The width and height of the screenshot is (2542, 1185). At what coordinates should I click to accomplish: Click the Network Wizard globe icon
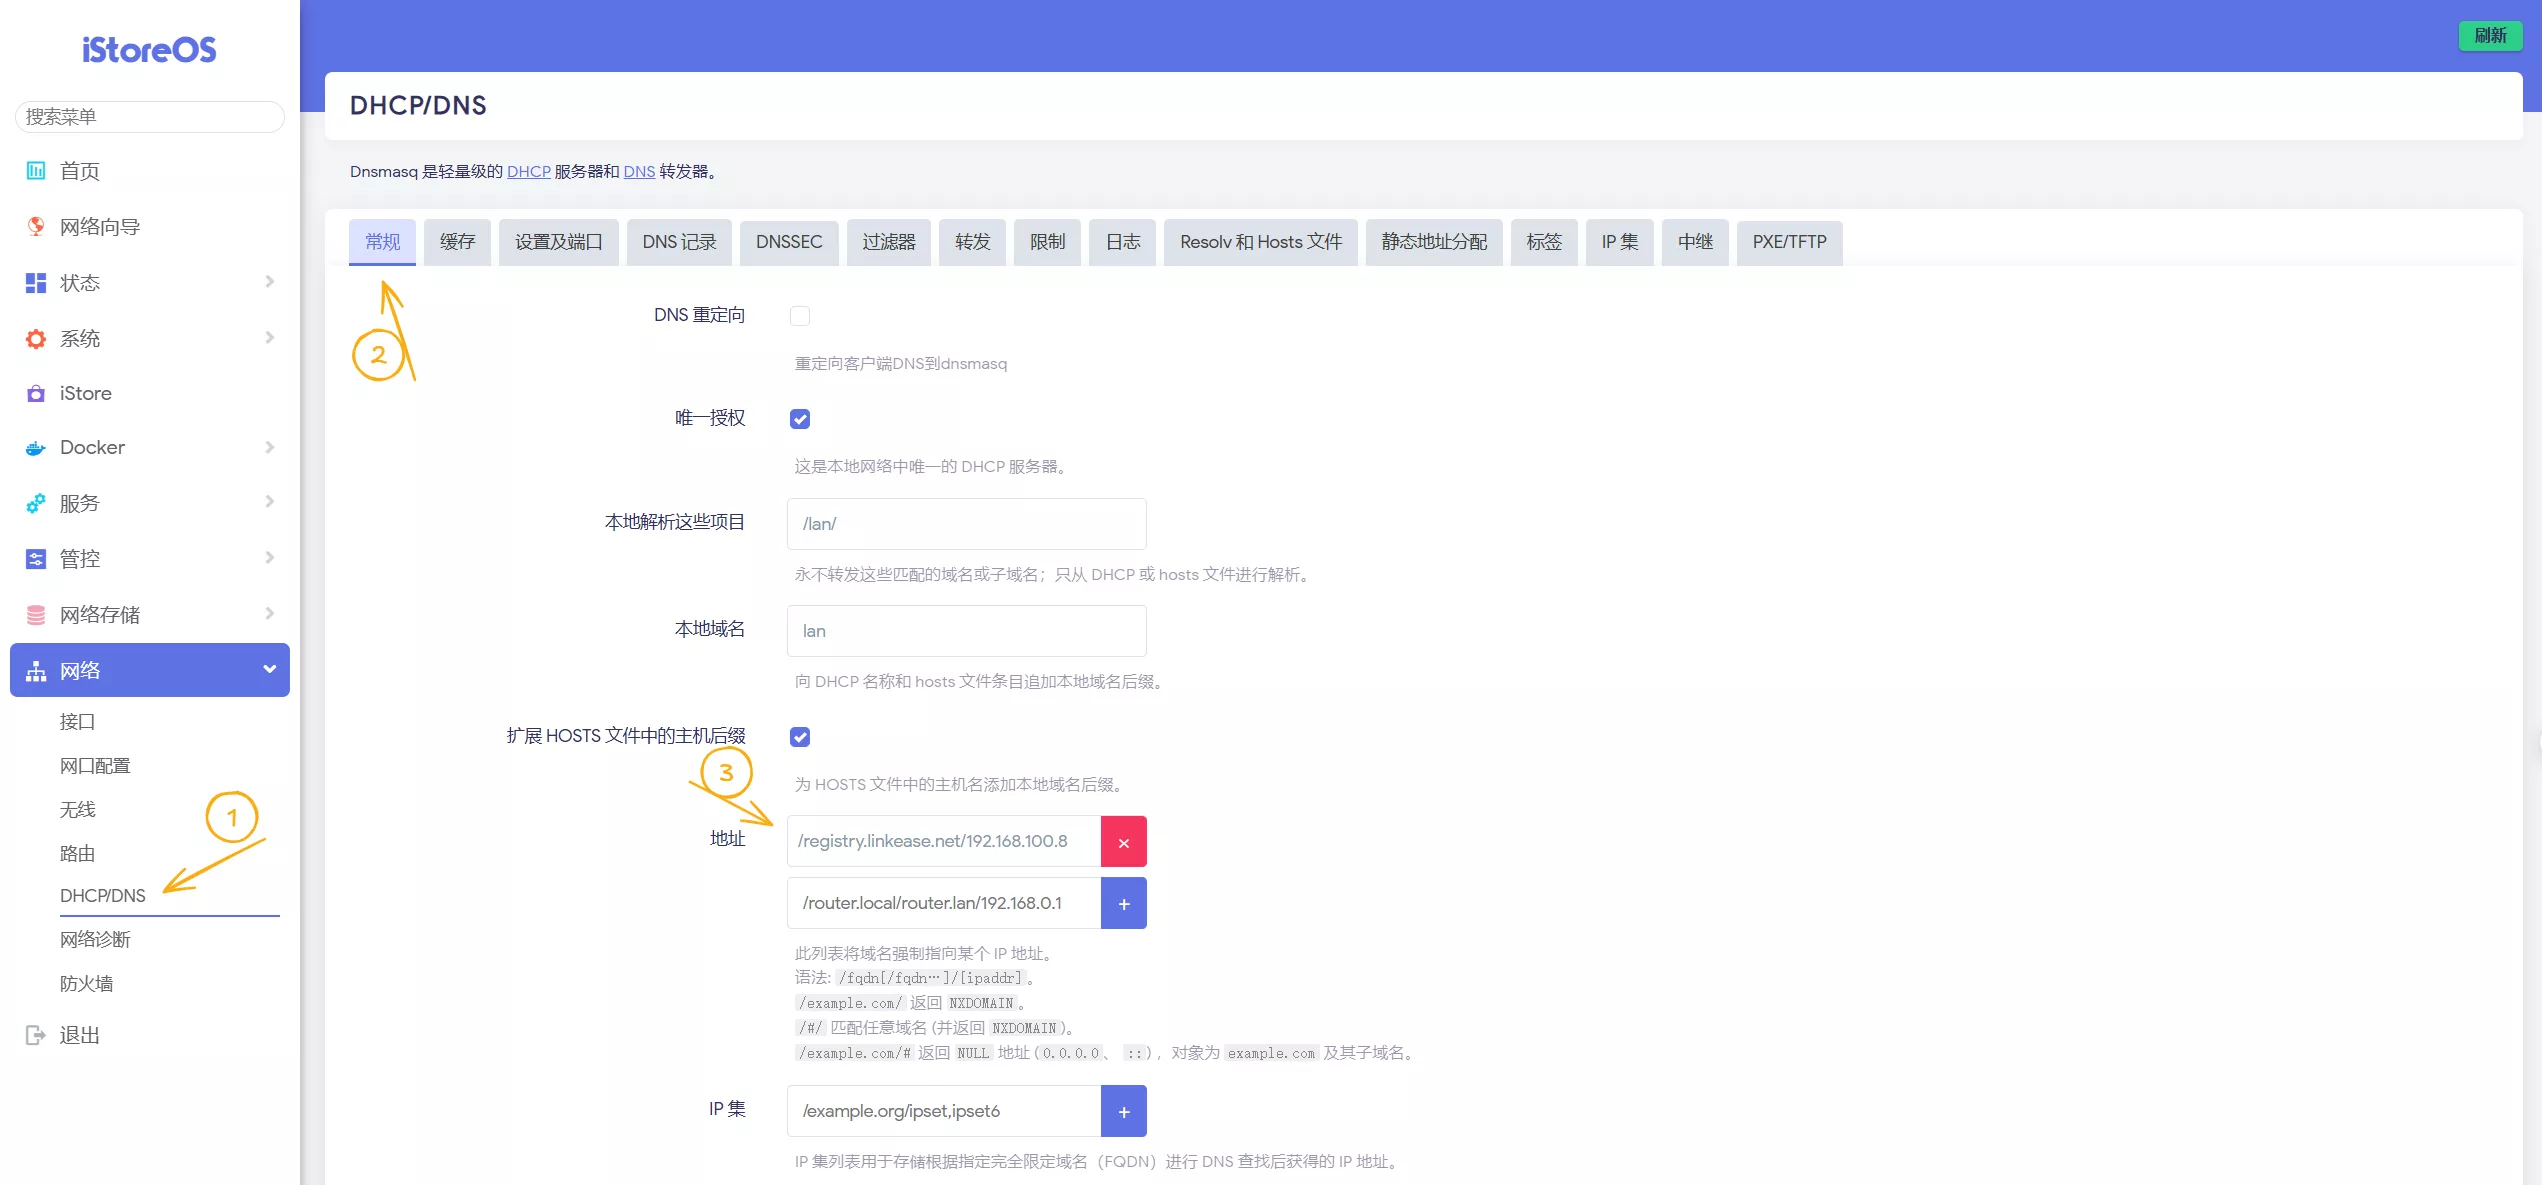click(36, 227)
